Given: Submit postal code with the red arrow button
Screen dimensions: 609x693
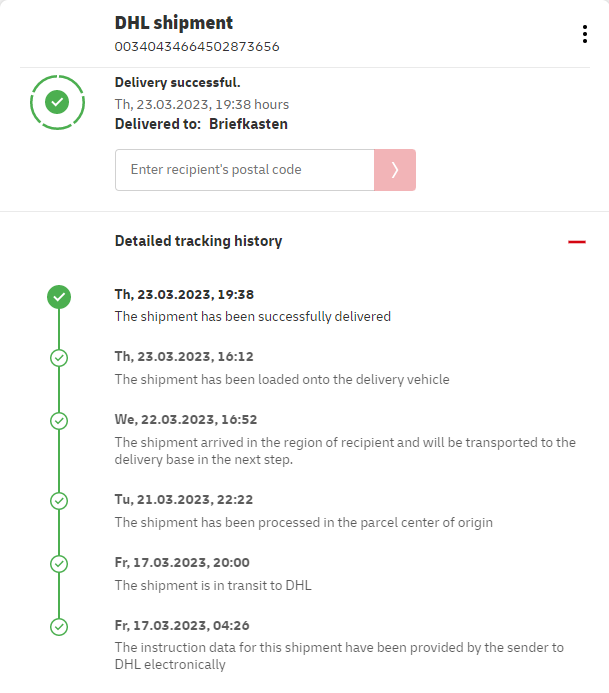Looking at the screenshot, I should click(x=395, y=170).
